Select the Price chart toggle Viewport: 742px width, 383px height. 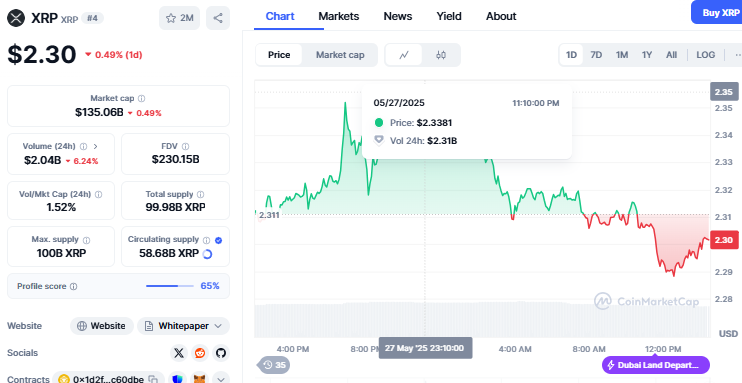pos(279,55)
